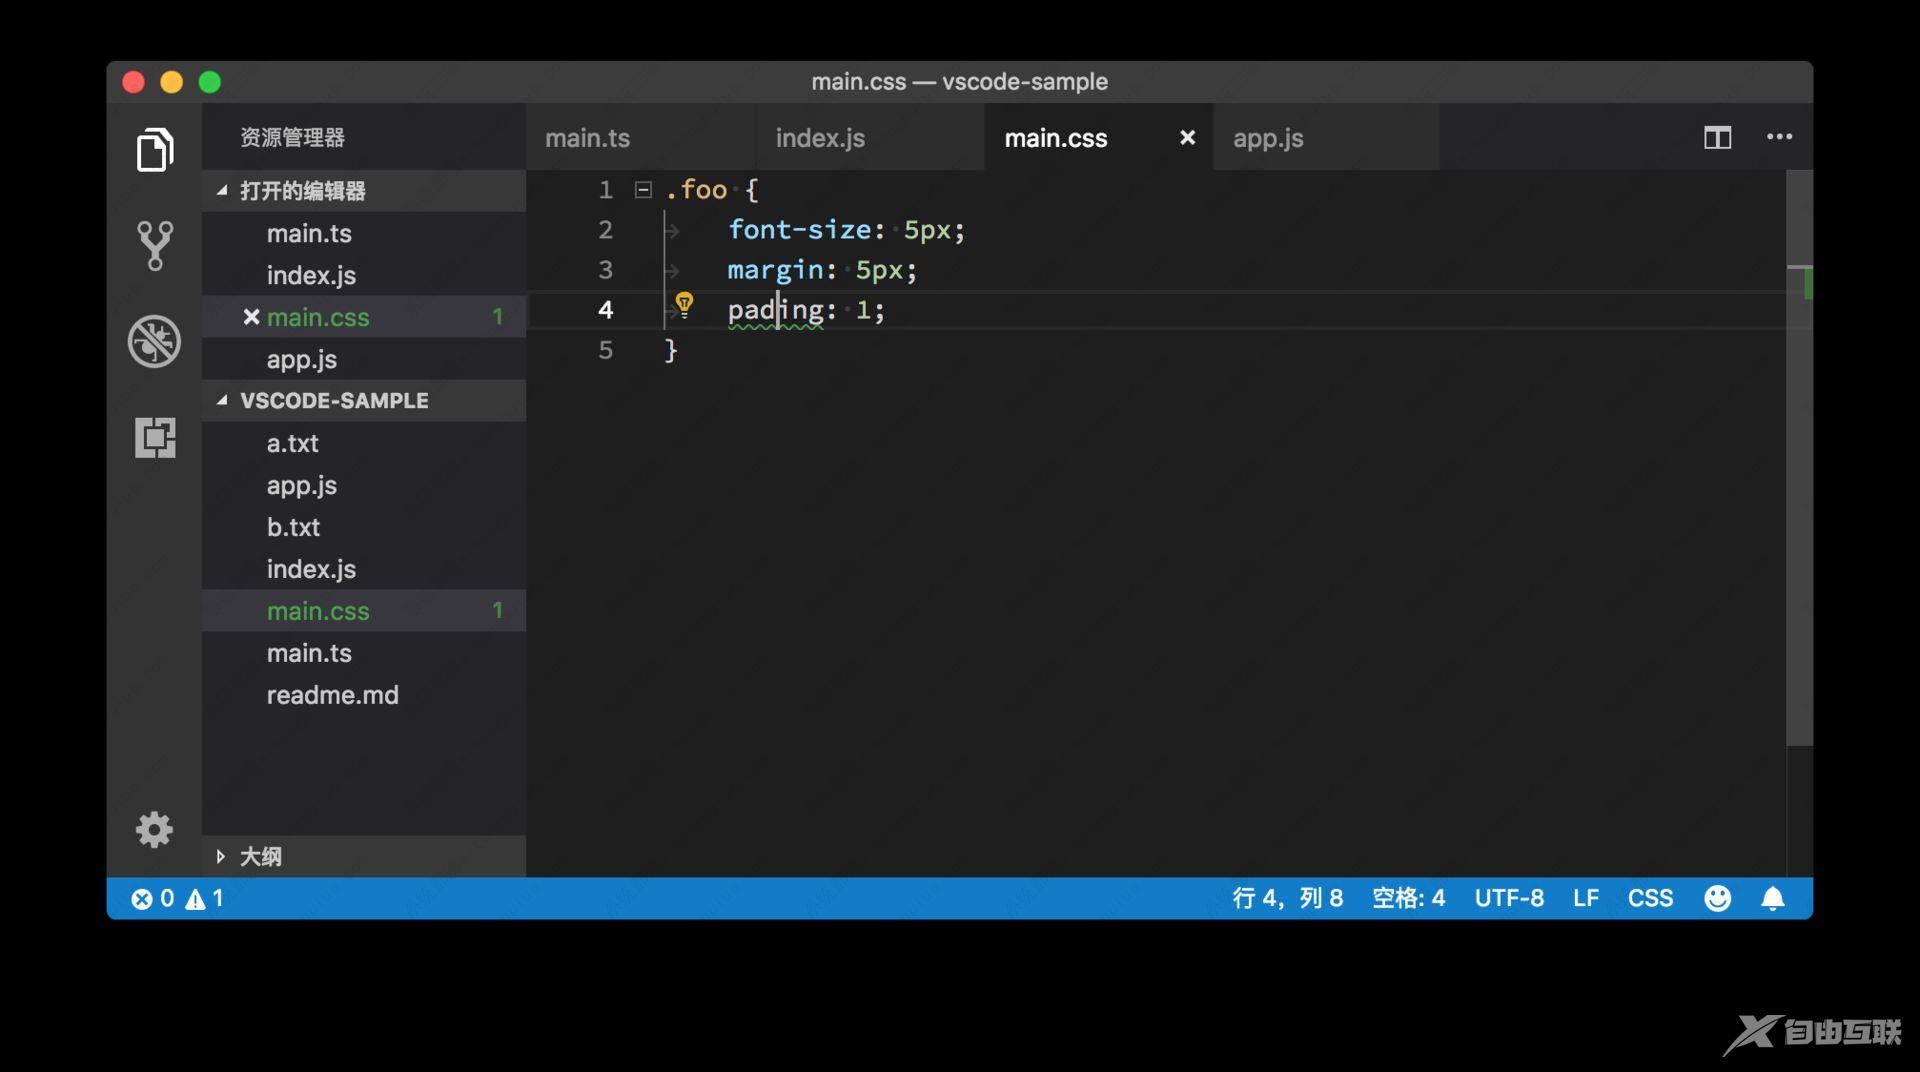Open the Manage gear menu
This screenshot has width=1920, height=1072.
(x=154, y=829)
